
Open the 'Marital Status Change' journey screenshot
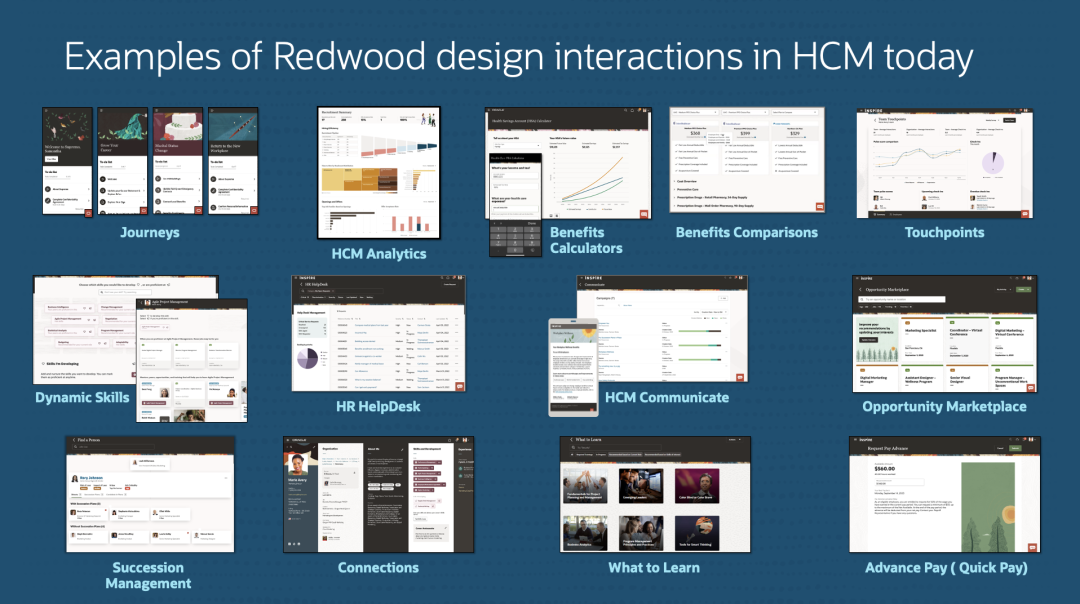pyautogui.click(x=178, y=160)
